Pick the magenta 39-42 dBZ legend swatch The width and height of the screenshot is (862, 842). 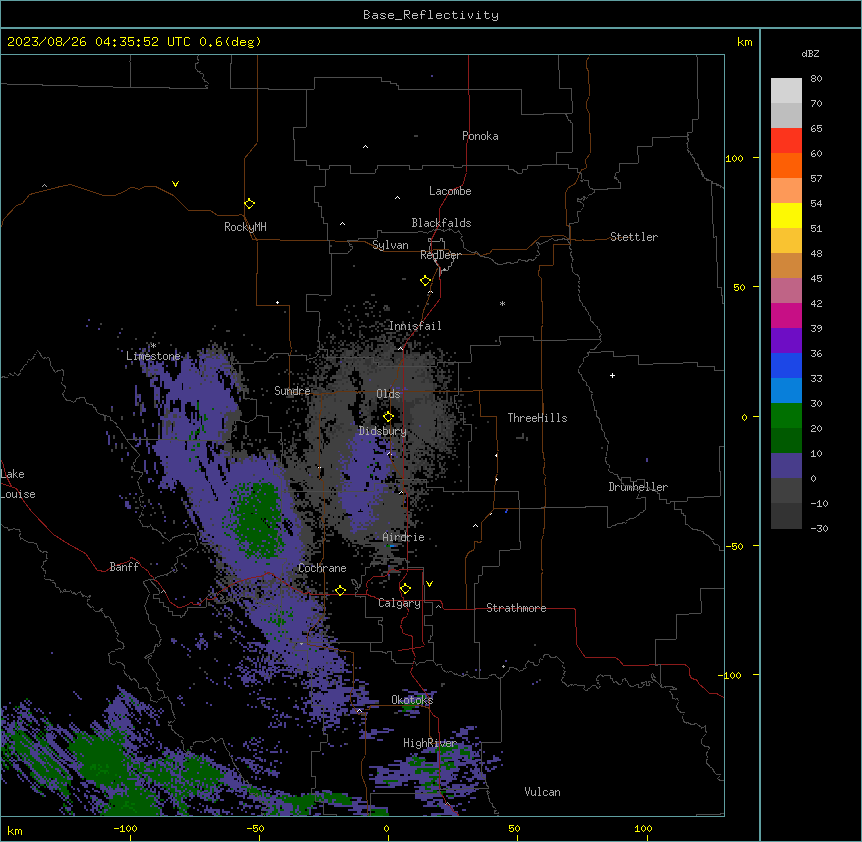tap(786, 316)
